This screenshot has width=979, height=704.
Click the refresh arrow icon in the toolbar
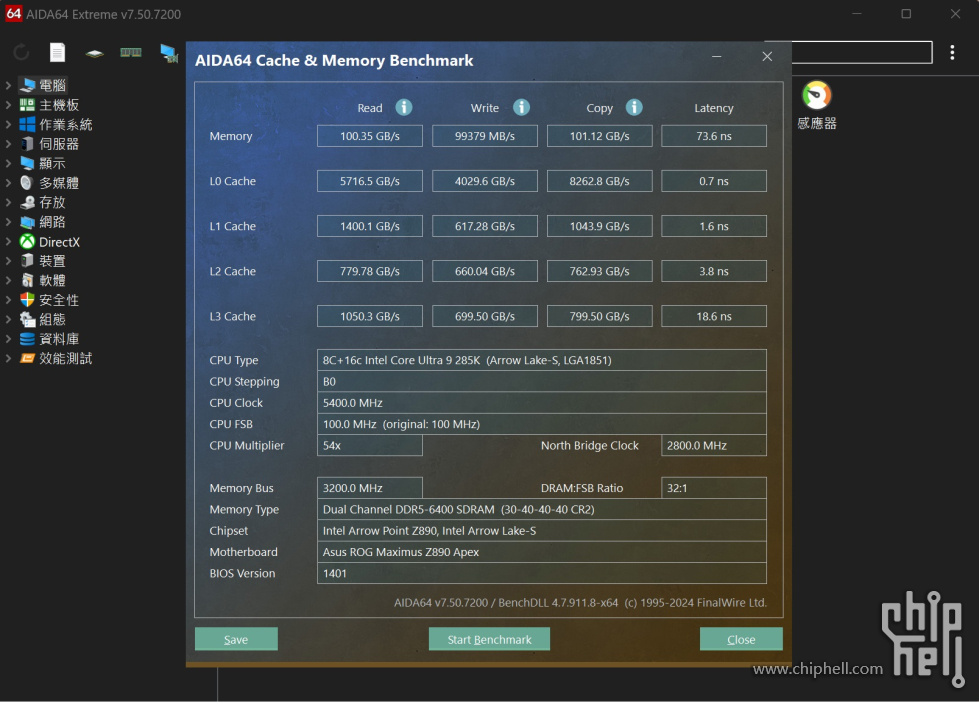coord(21,52)
